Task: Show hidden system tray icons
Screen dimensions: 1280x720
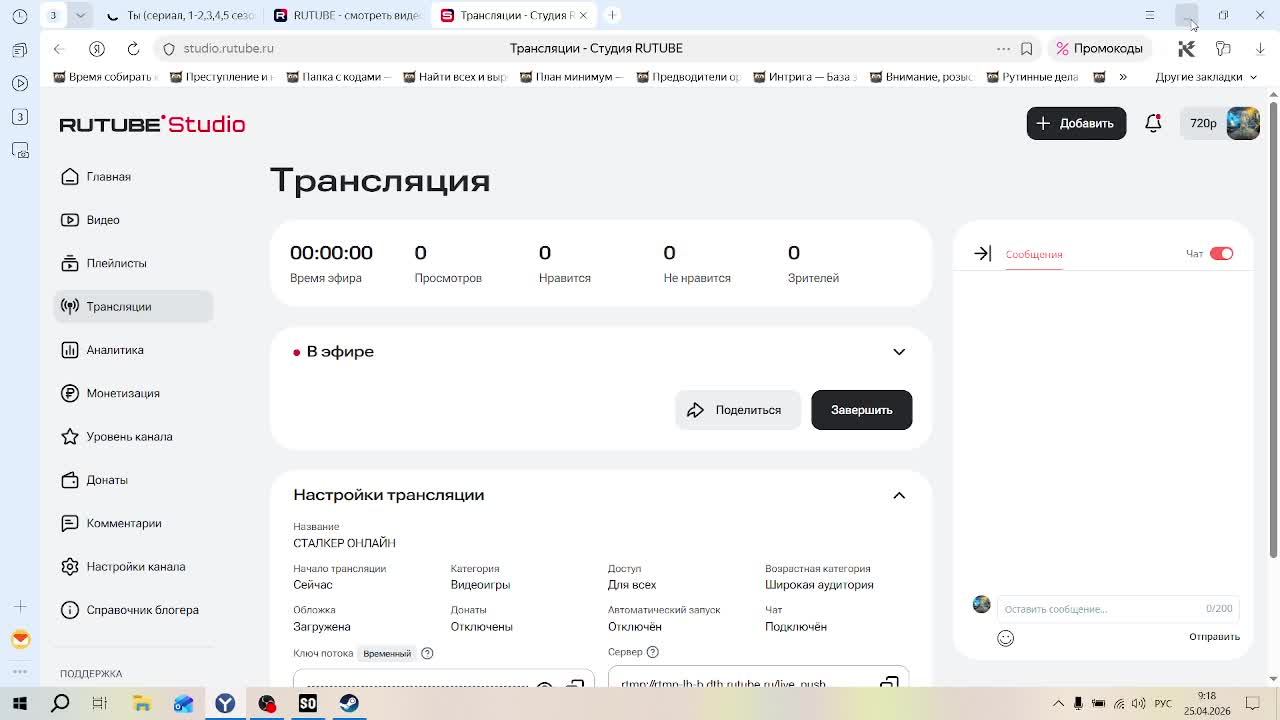Action: click(x=1058, y=703)
